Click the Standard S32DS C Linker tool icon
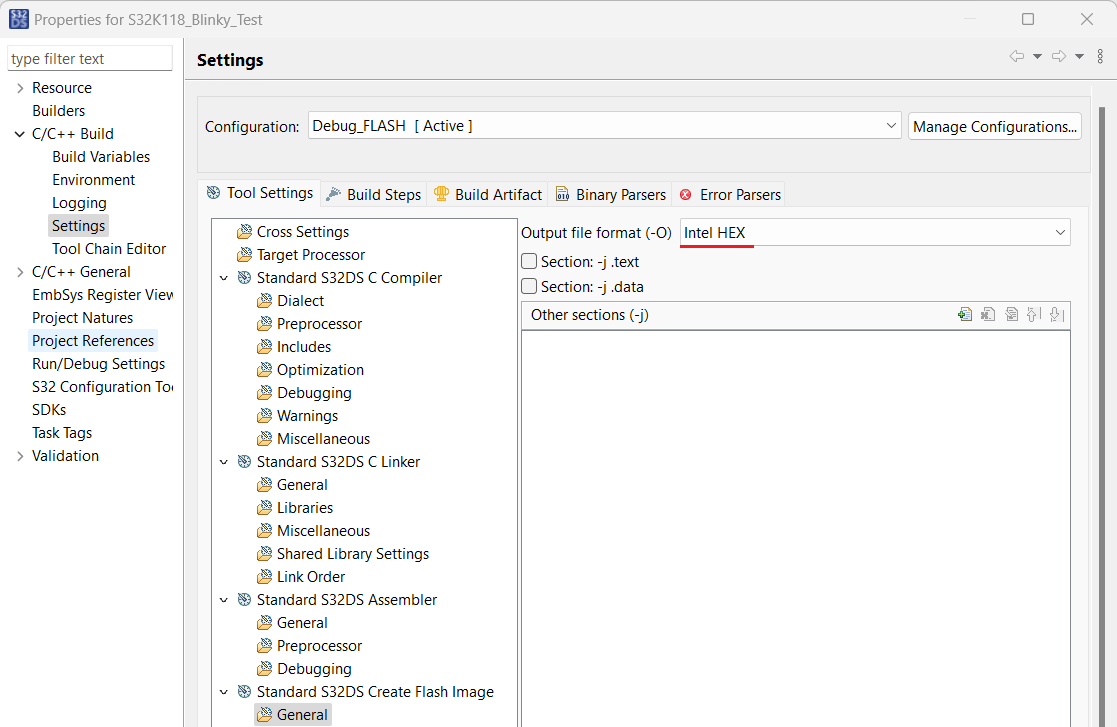The width and height of the screenshot is (1117, 727). pos(244,461)
